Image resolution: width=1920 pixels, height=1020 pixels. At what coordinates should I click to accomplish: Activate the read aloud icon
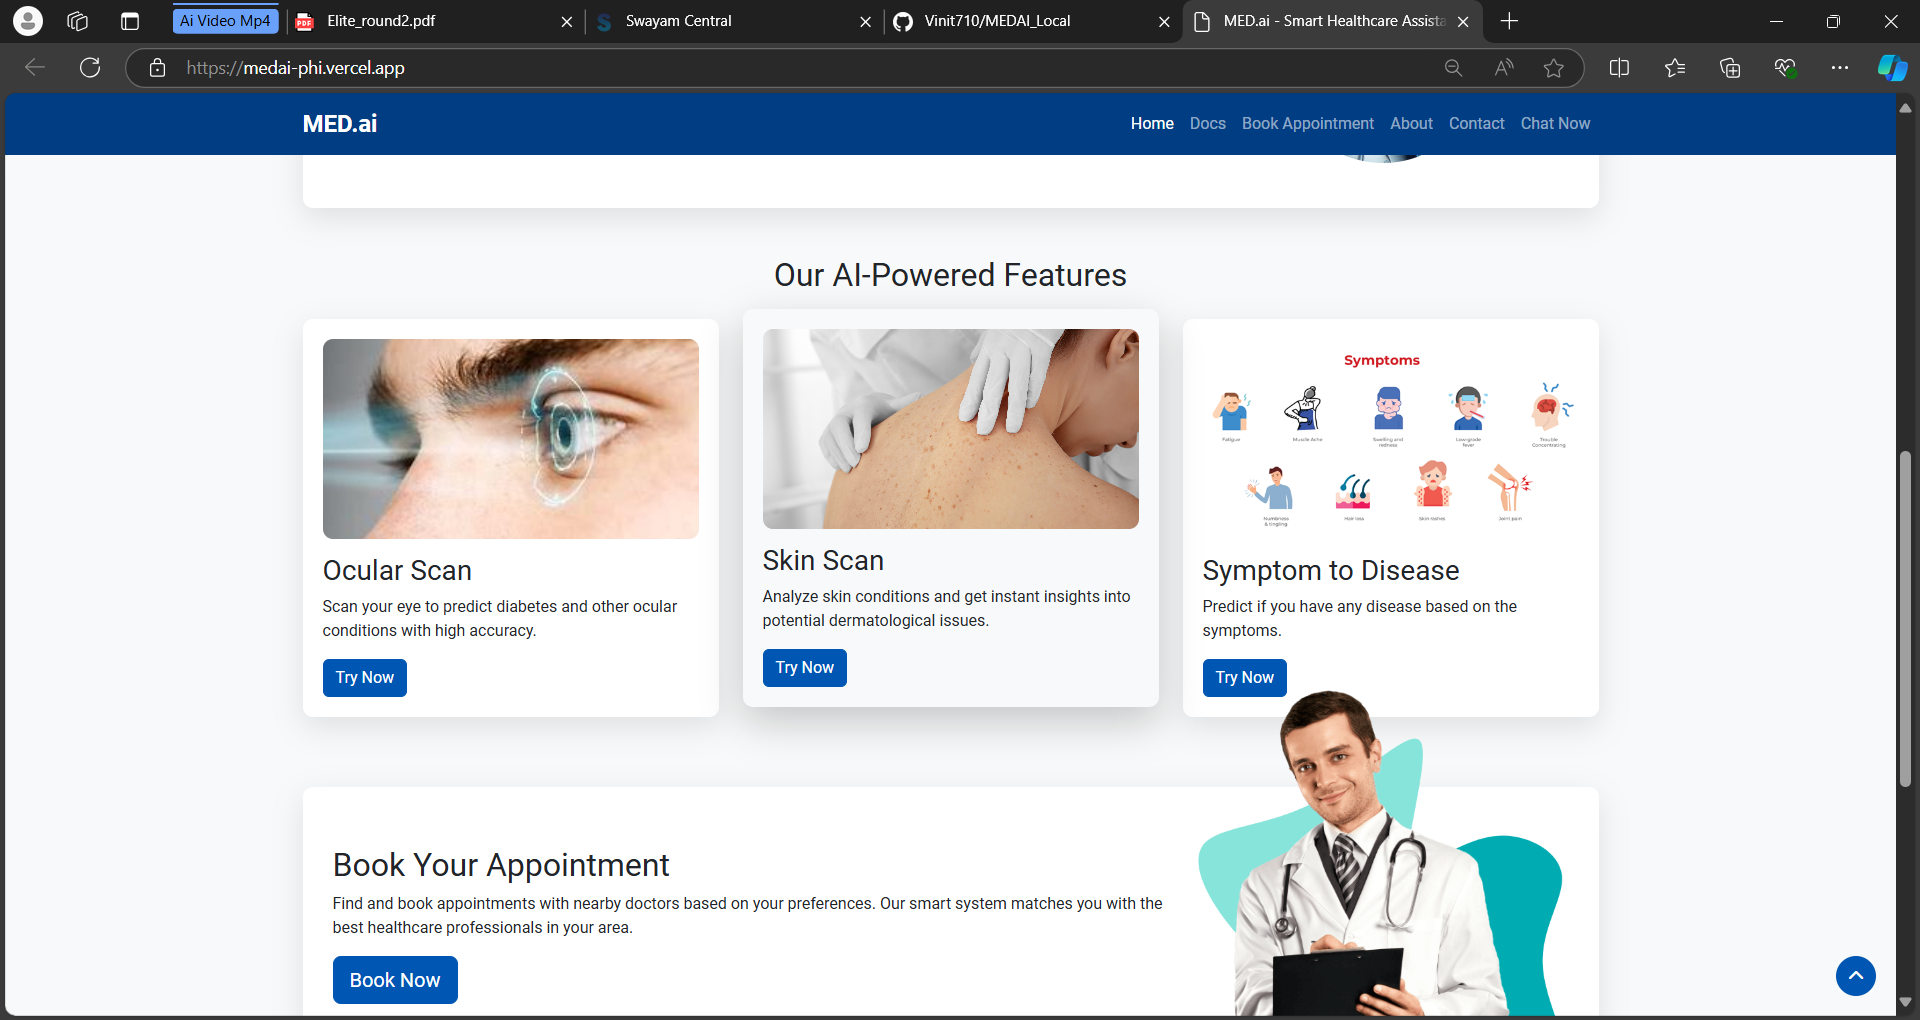(x=1503, y=68)
